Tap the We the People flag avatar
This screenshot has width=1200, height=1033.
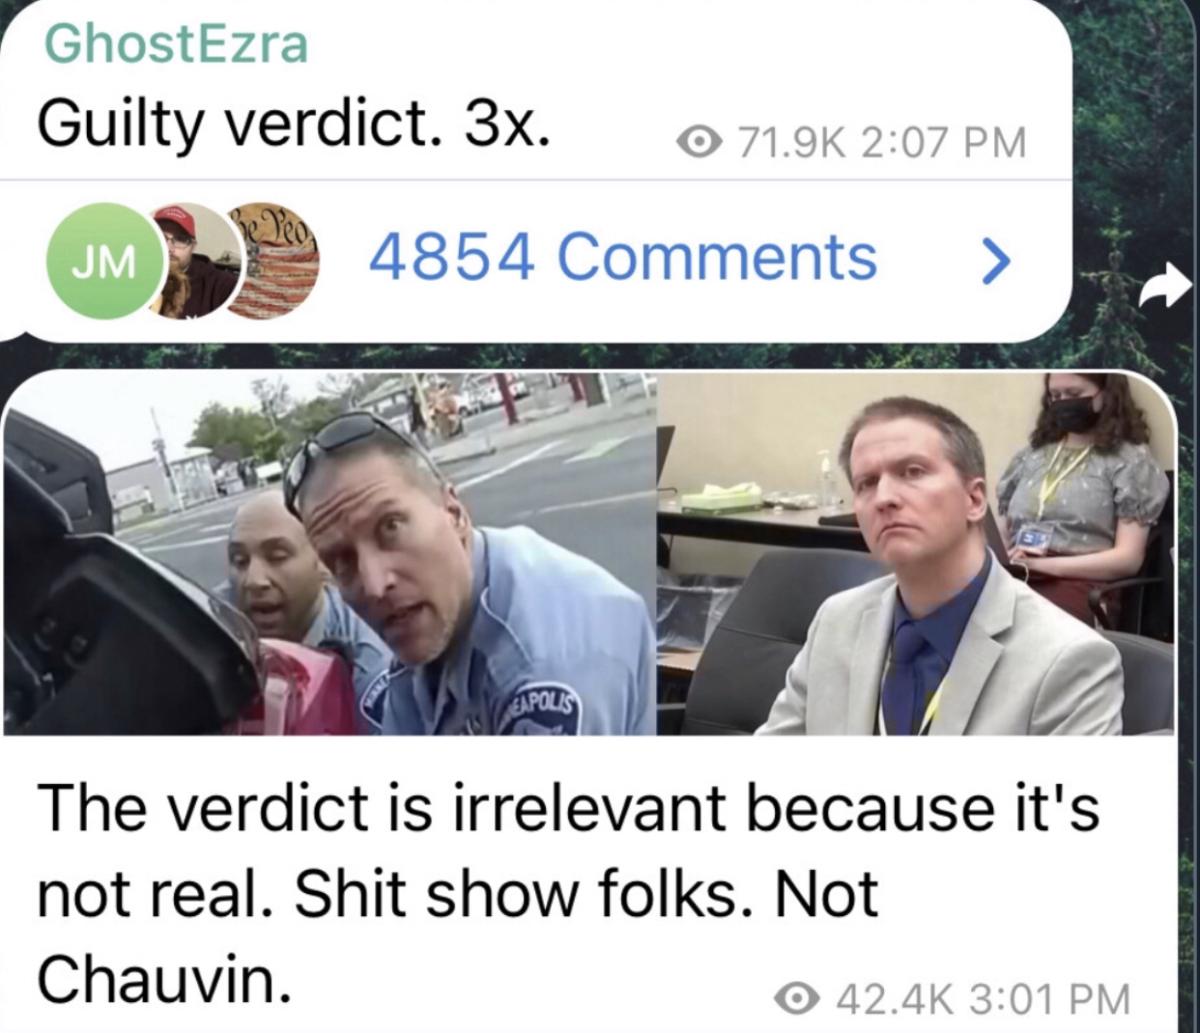pos(272,260)
